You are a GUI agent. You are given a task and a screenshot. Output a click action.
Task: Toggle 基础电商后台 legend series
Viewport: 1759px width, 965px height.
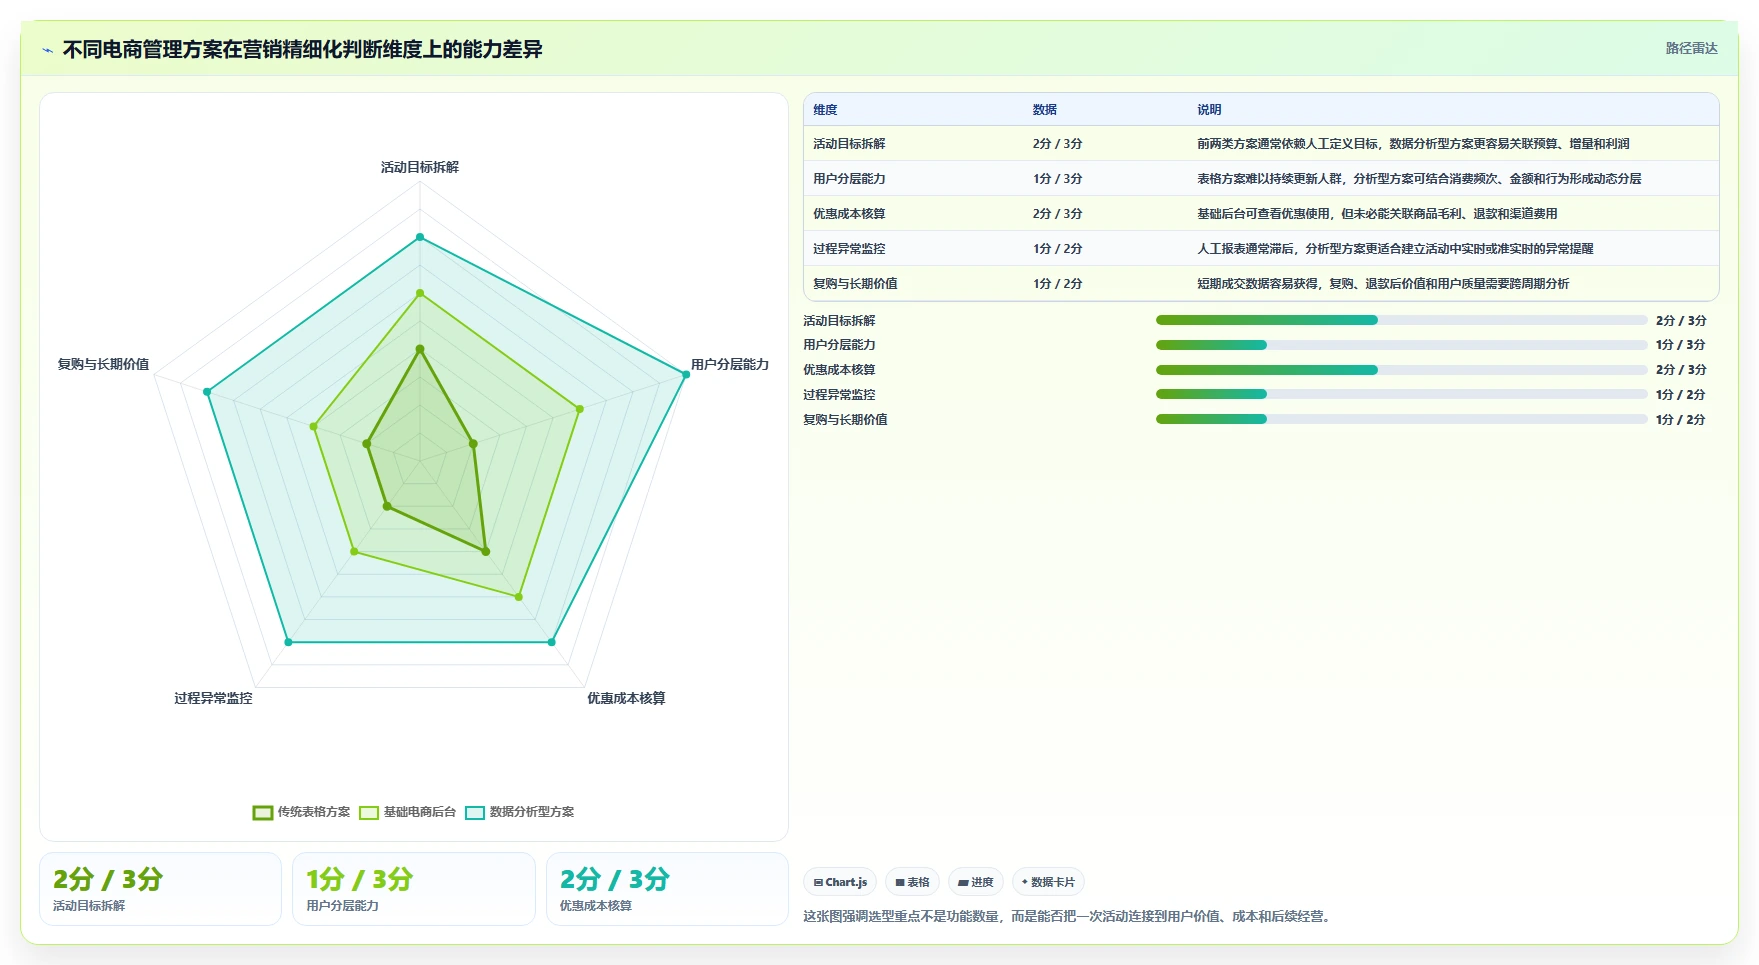pos(408,812)
